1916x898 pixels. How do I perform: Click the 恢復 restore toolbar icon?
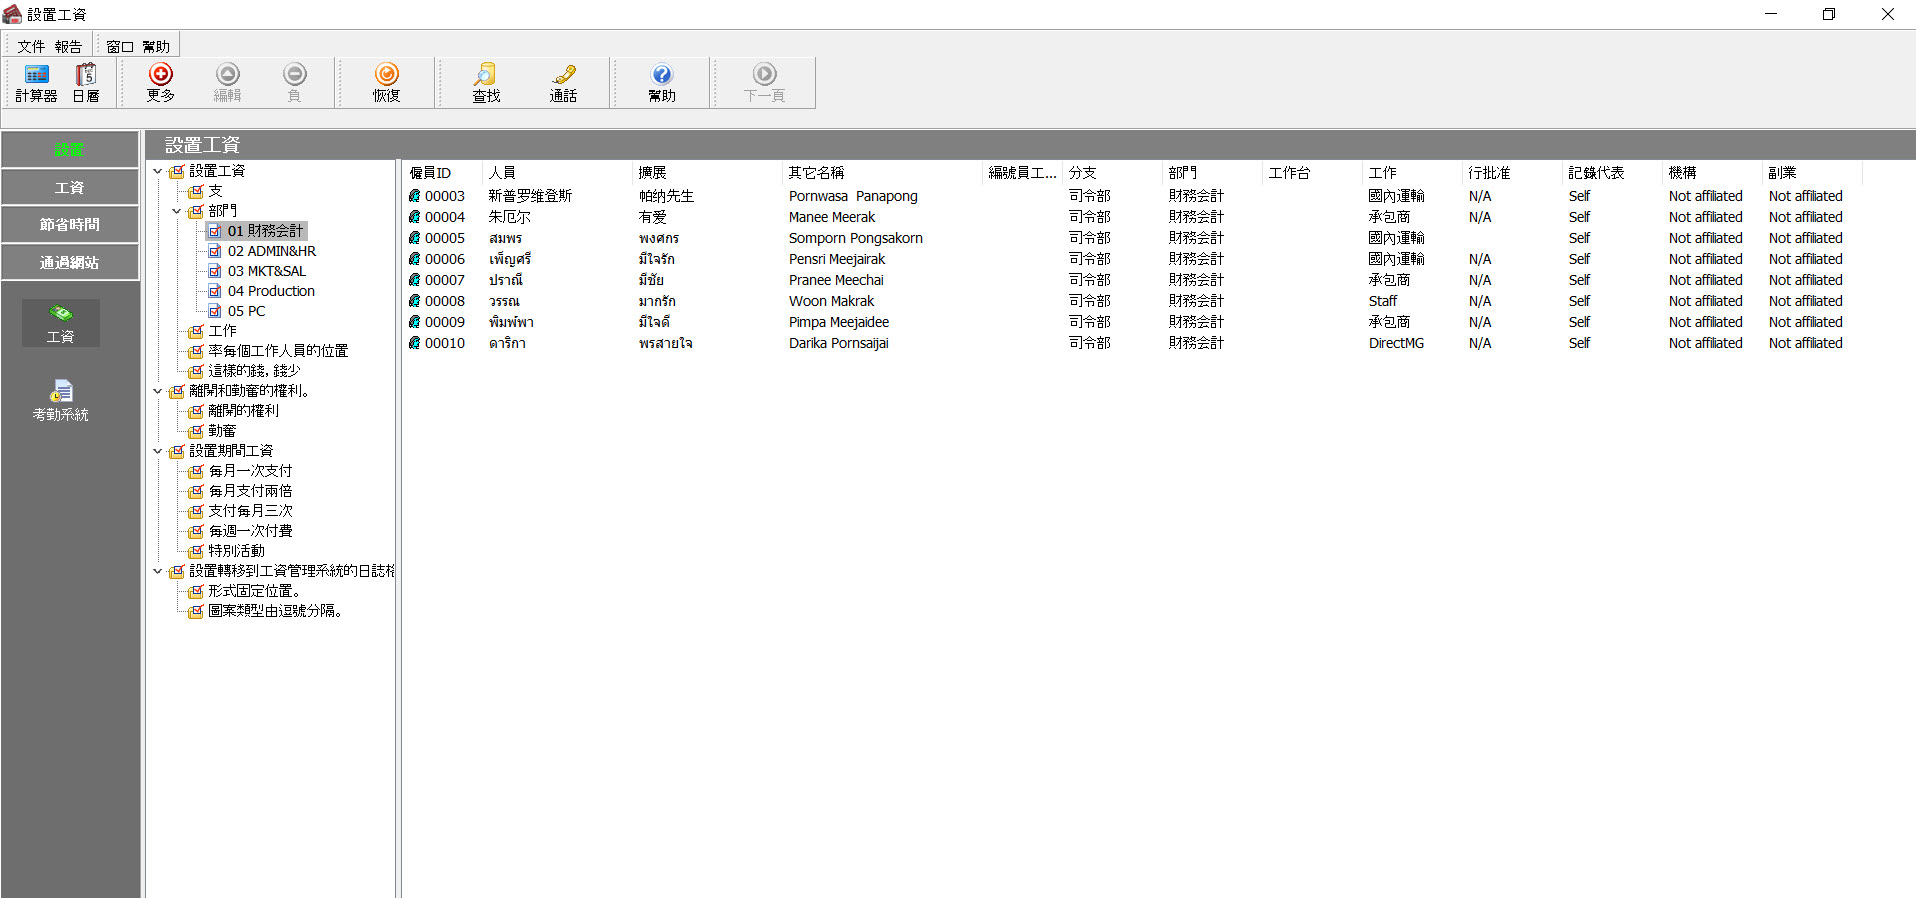387,74
